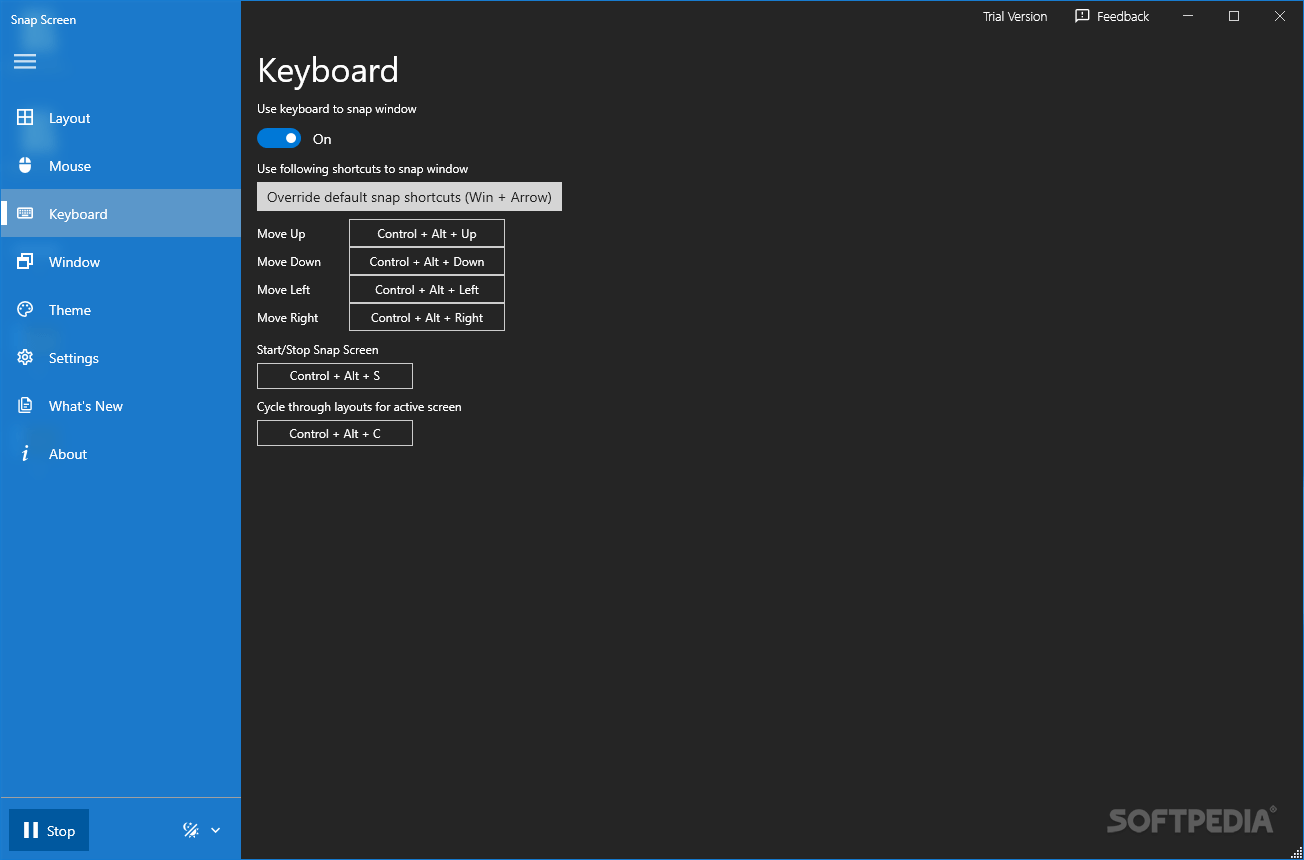The width and height of the screenshot is (1304, 860).
Task: Click the Snap Screen app title
Action: pyautogui.click(x=44, y=19)
